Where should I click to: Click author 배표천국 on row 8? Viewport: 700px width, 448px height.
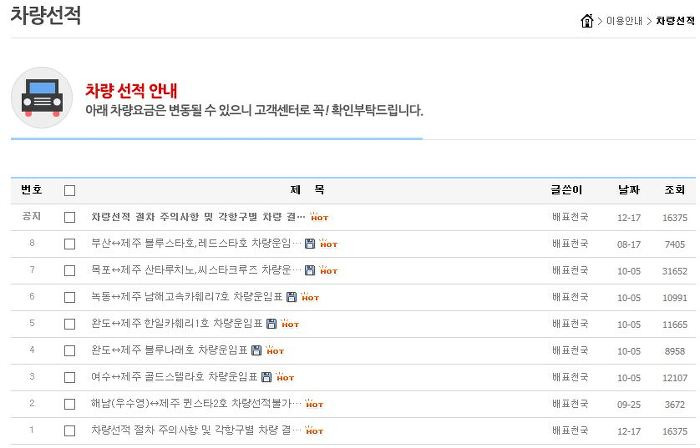570,244
